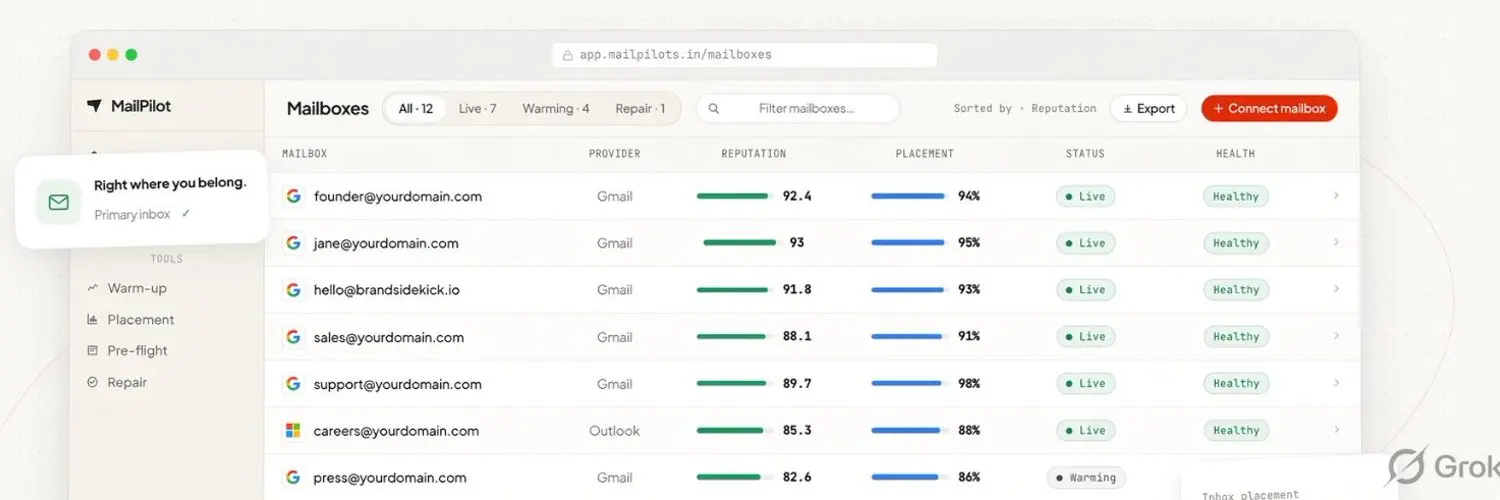1500x500 pixels.
Task: Click the Repair icon in sidebar
Action: pyautogui.click(x=93, y=382)
